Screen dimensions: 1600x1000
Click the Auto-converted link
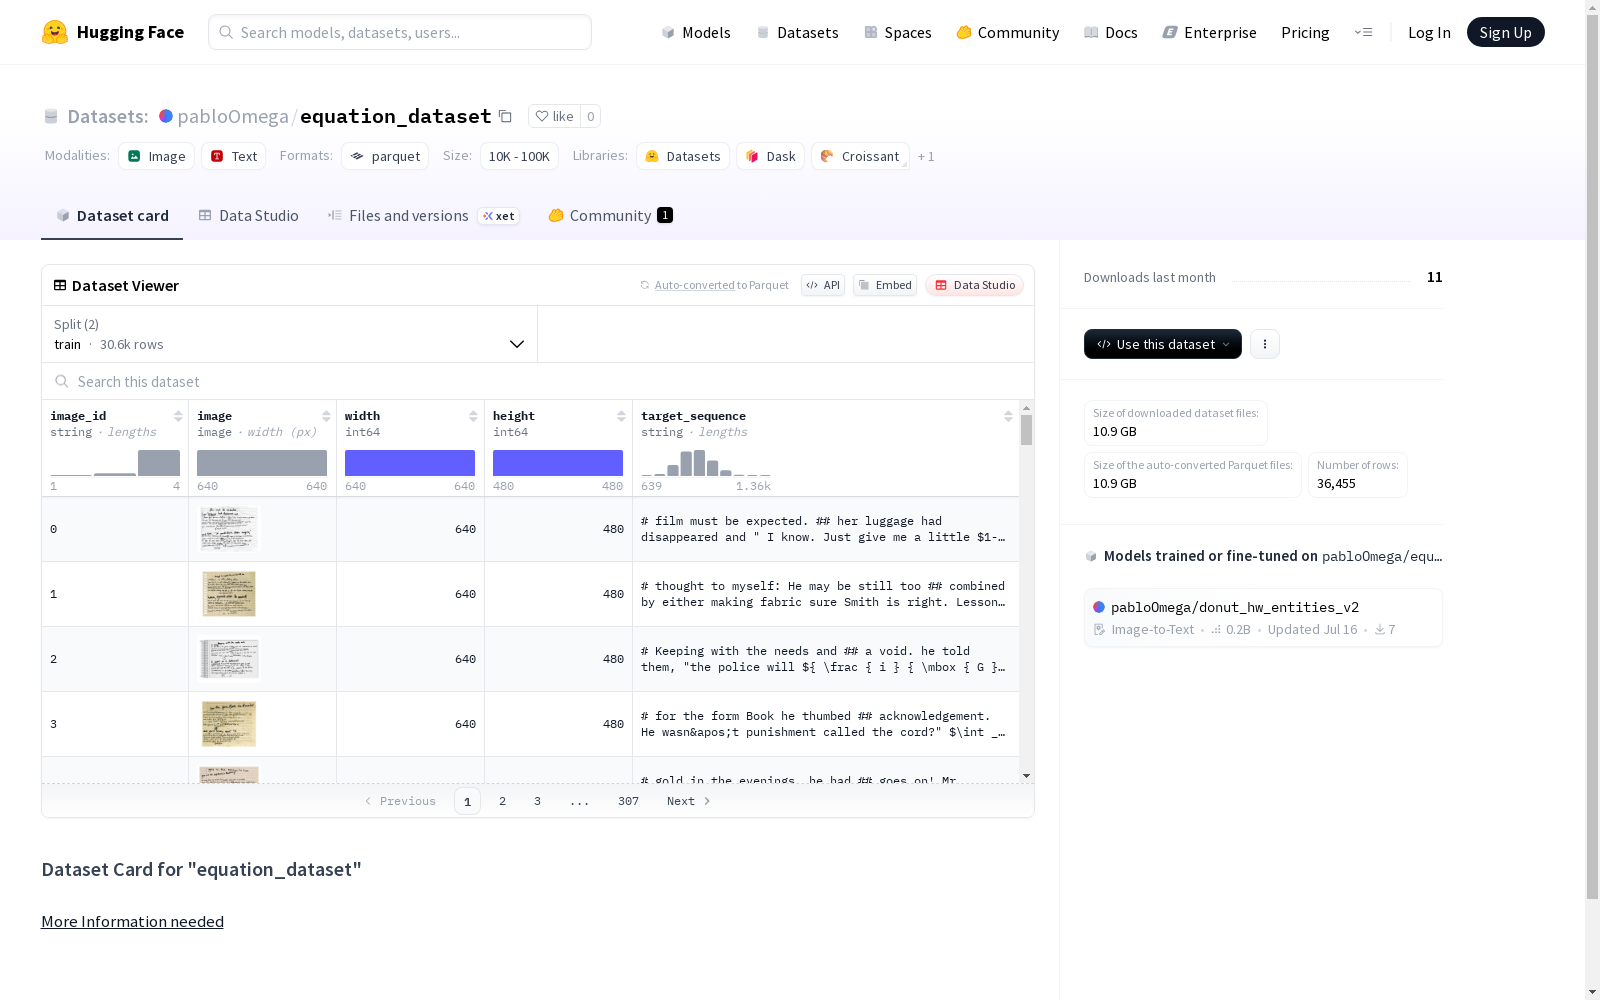pos(694,285)
